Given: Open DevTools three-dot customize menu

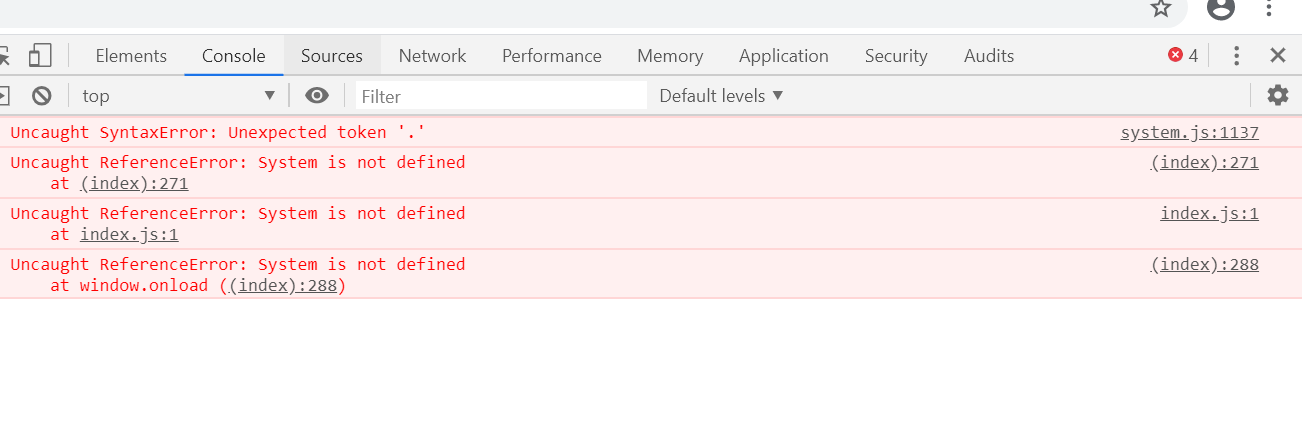Looking at the screenshot, I should tap(1237, 56).
